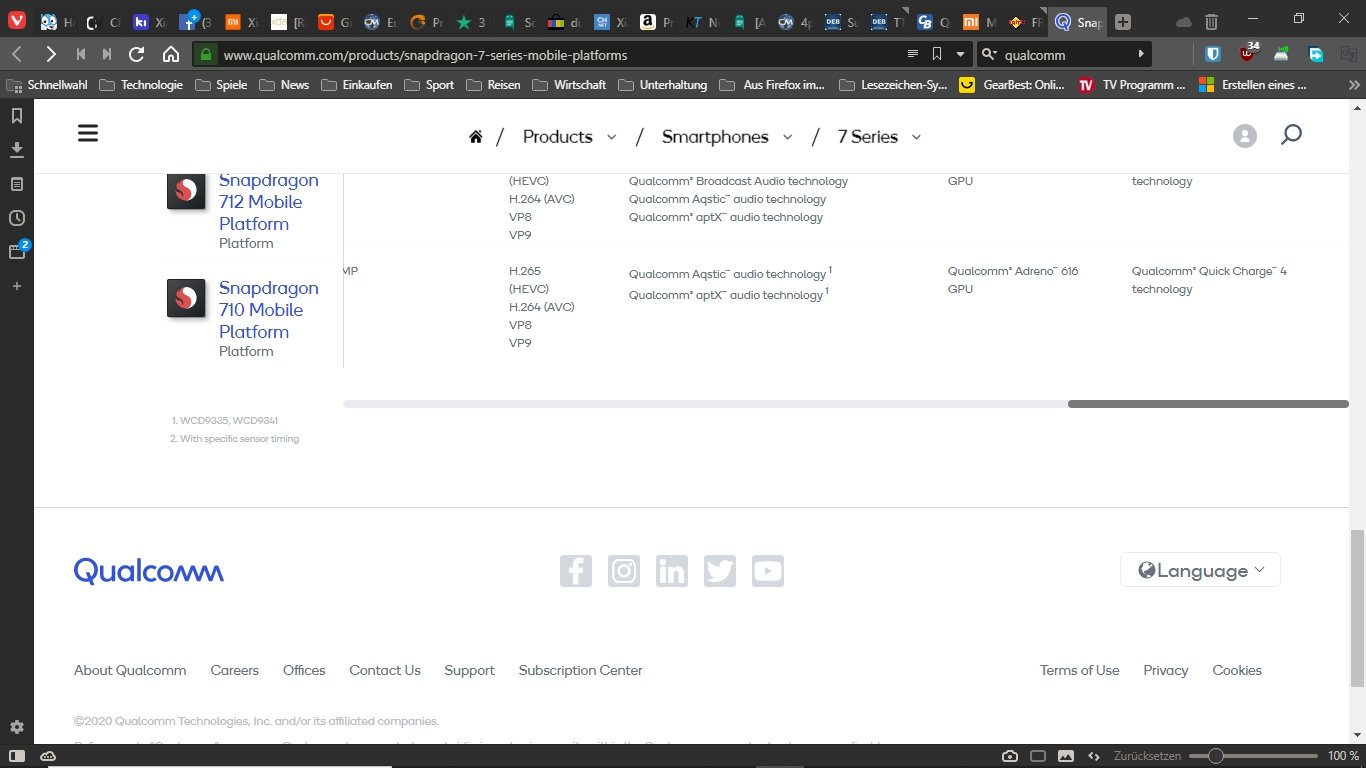1366x768 pixels.
Task: Reload the current page
Action: (137, 54)
